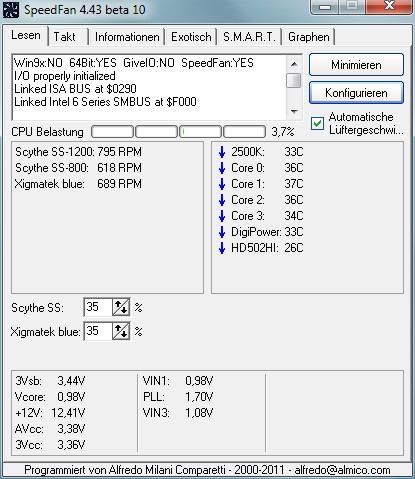Image resolution: width=415 pixels, height=479 pixels.
Task: Click the Konfigurieren button
Action: [356, 93]
